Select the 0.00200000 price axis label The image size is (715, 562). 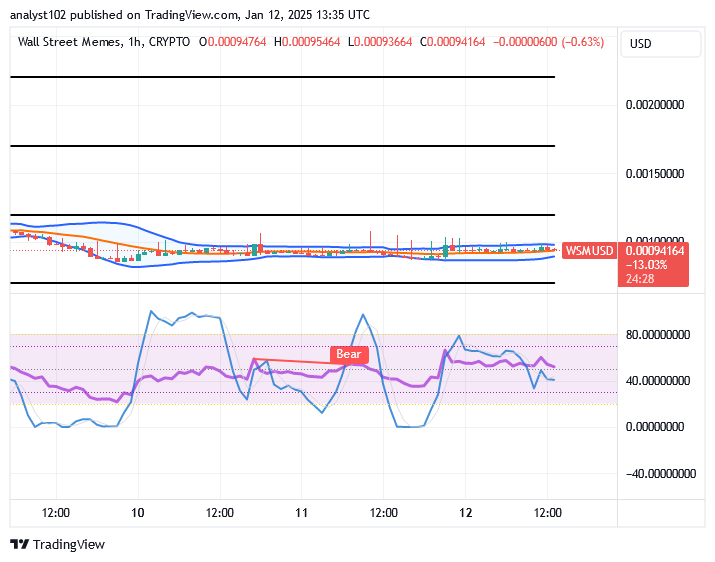click(655, 105)
